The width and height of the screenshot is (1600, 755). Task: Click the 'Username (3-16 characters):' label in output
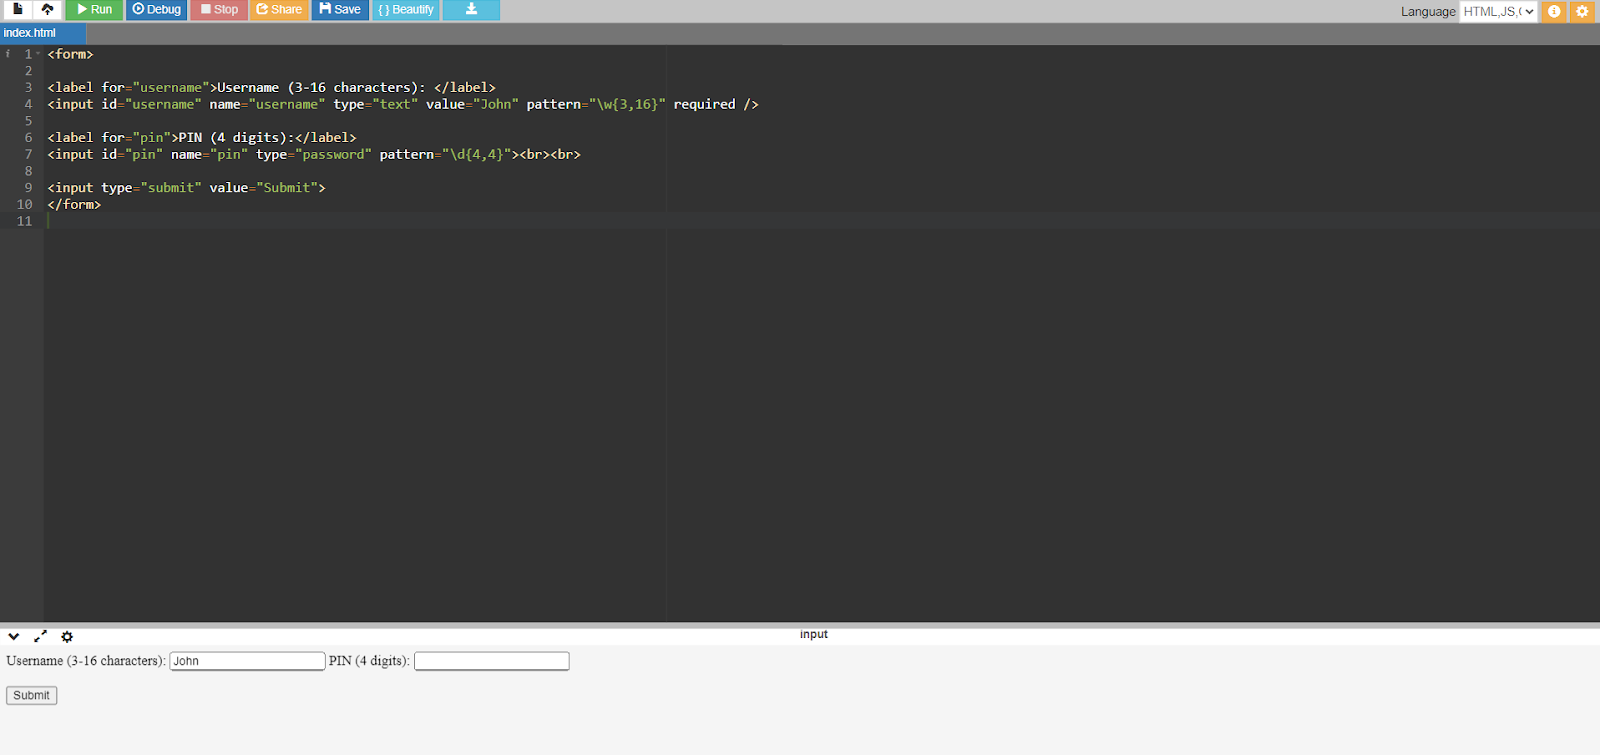[86, 661]
